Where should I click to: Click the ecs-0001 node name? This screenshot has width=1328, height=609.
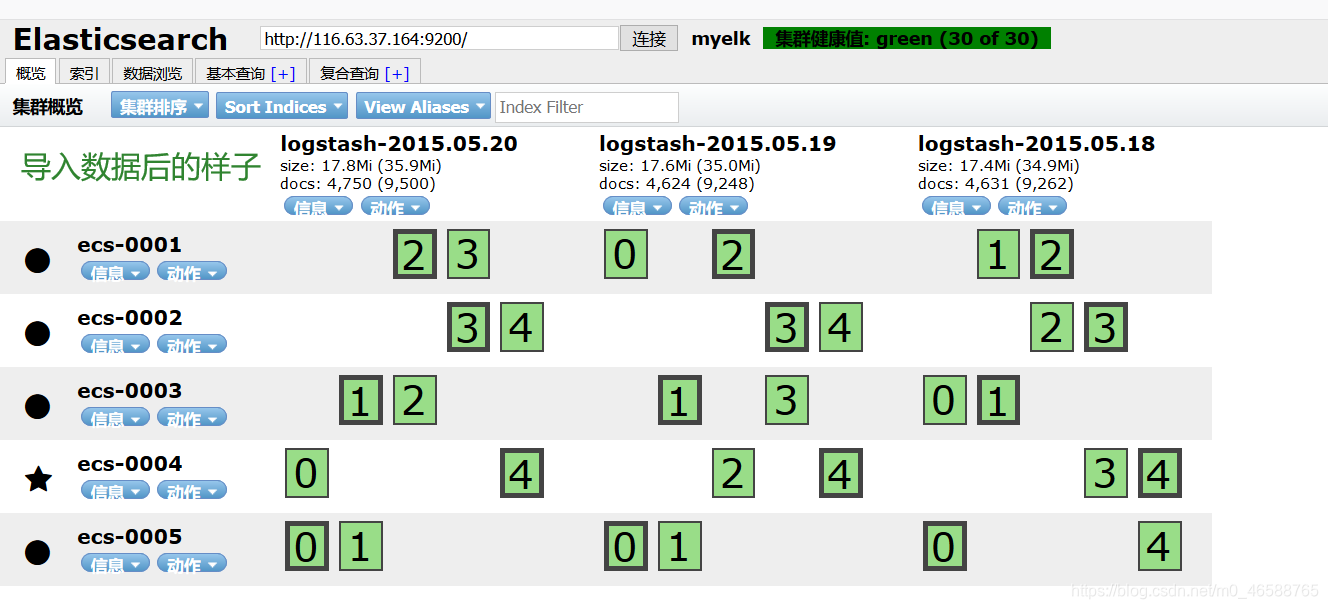click(x=130, y=245)
